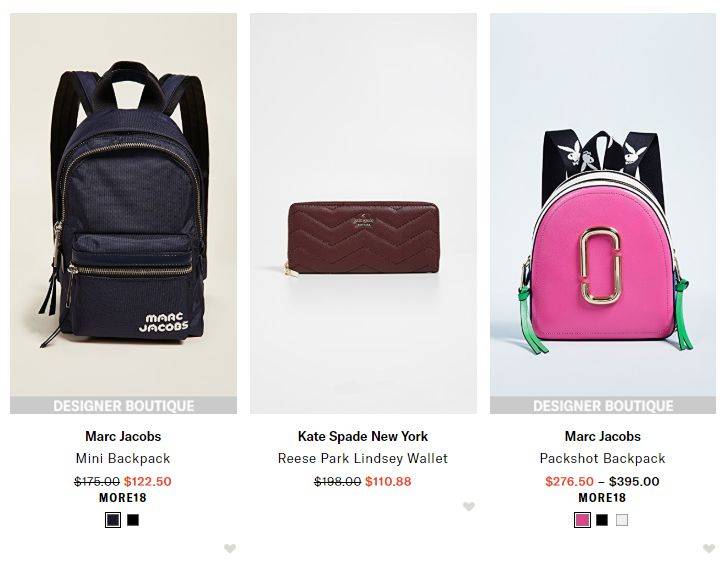Screen dimensions: 724x563
Task: Select white swatch for Packshot Backpack
Action: [622, 520]
